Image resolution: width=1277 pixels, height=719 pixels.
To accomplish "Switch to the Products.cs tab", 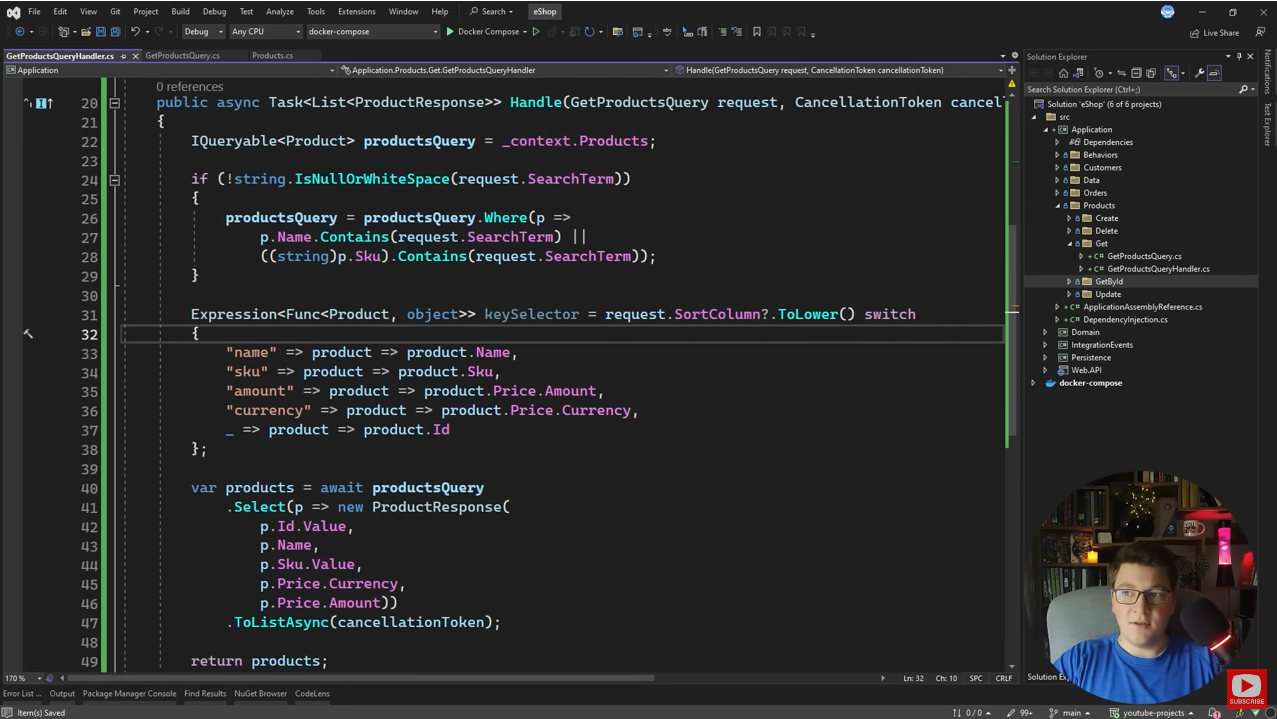I will tap(272, 56).
